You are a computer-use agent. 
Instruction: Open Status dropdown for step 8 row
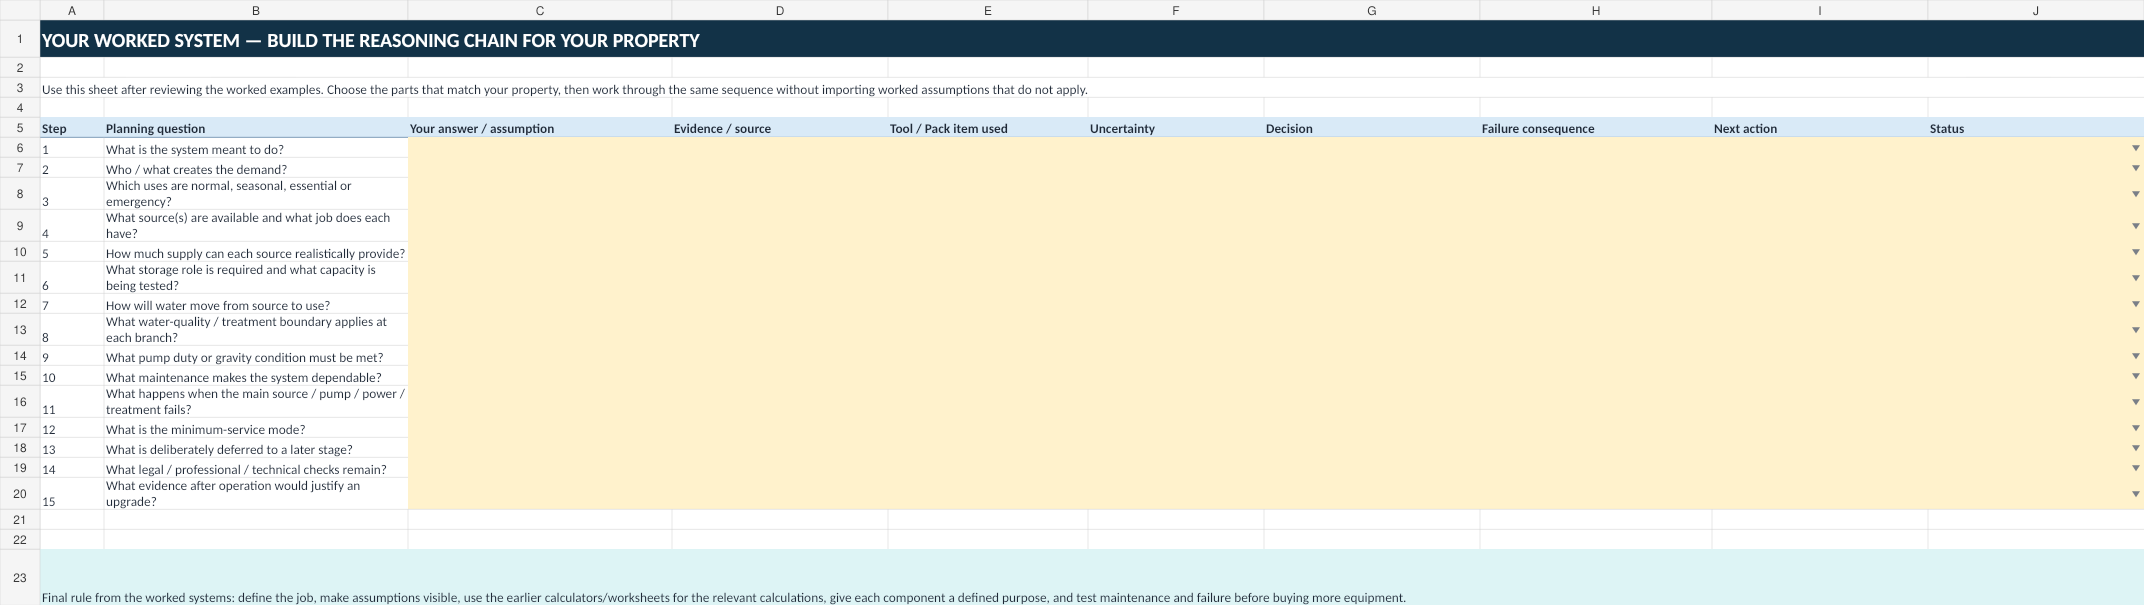(x=2135, y=330)
